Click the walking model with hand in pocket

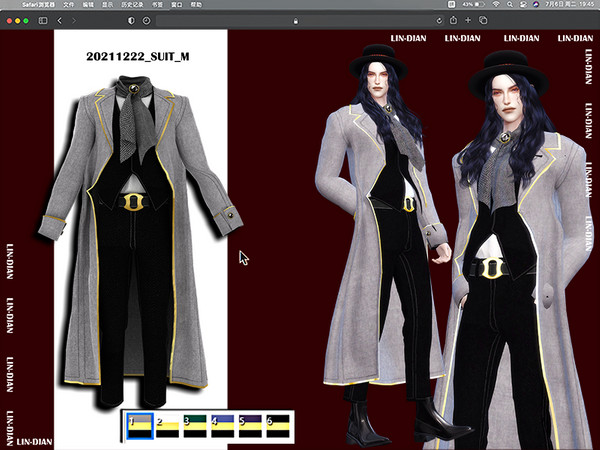(386, 245)
